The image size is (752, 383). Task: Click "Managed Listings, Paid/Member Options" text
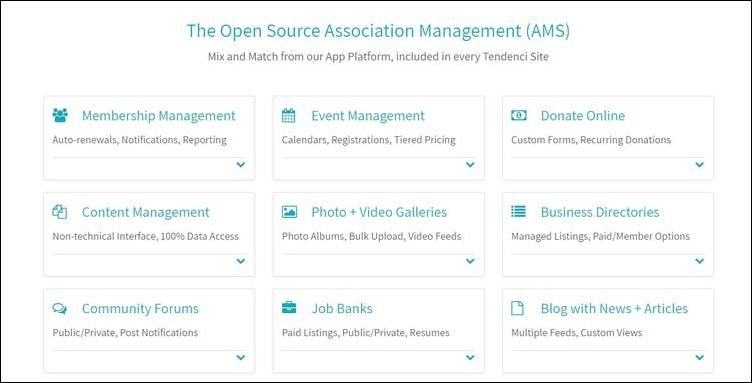[x=600, y=236]
